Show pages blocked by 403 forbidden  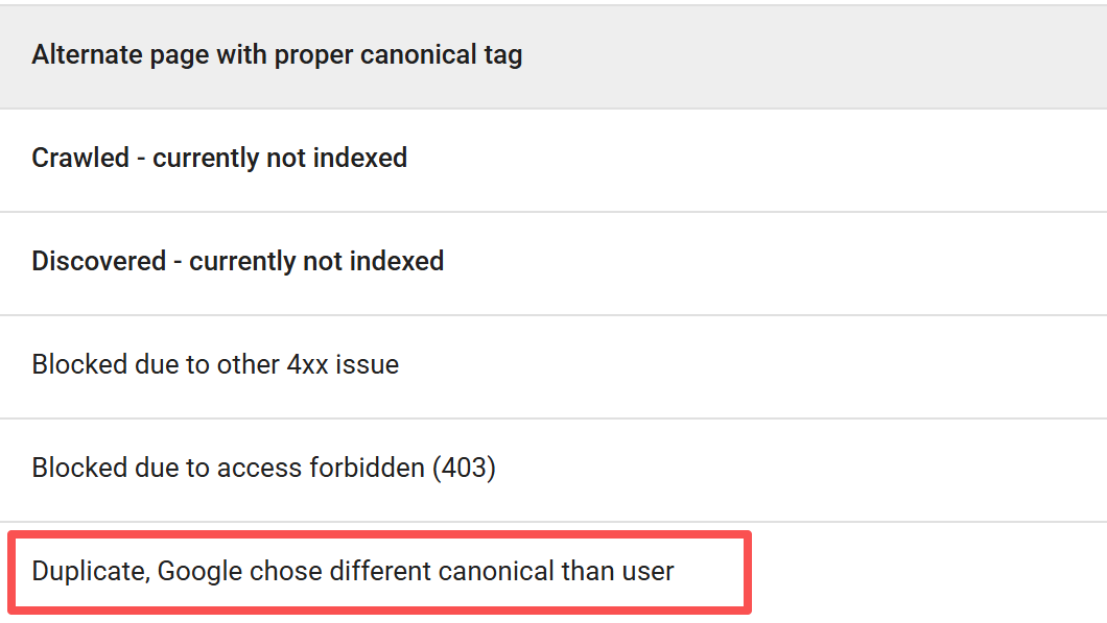click(x=554, y=470)
